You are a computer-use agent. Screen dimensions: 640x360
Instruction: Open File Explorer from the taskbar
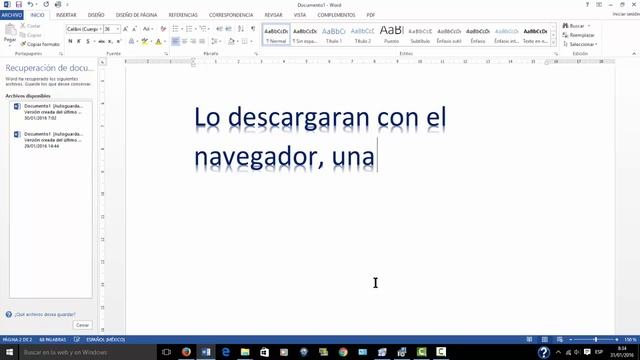click(245, 352)
